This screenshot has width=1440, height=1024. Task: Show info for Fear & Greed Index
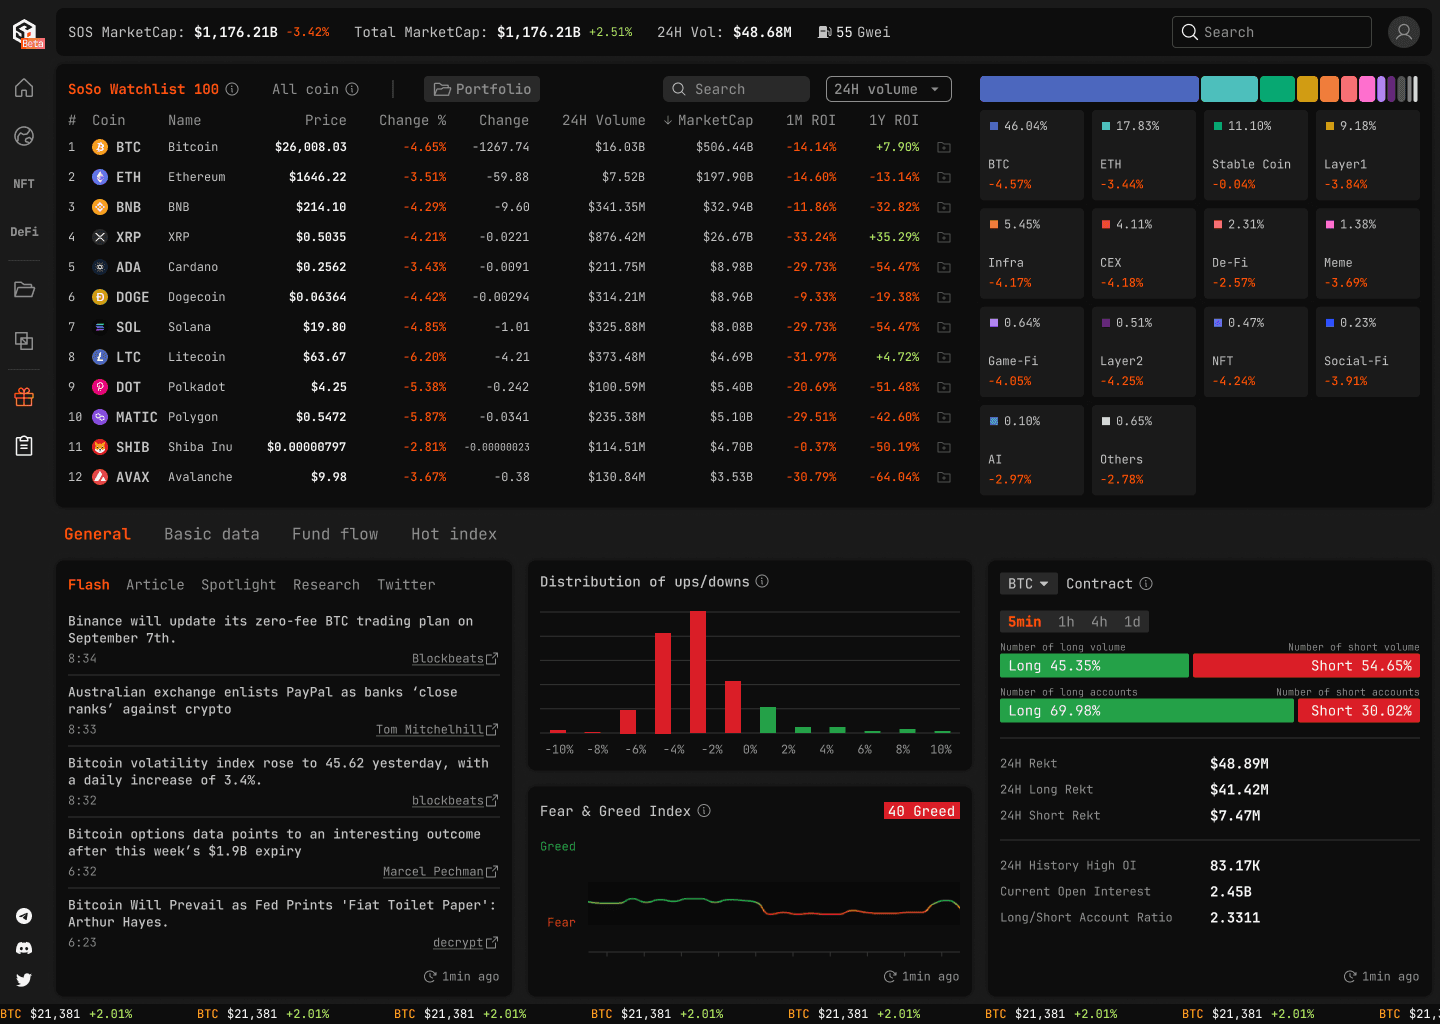coord(704,811)
